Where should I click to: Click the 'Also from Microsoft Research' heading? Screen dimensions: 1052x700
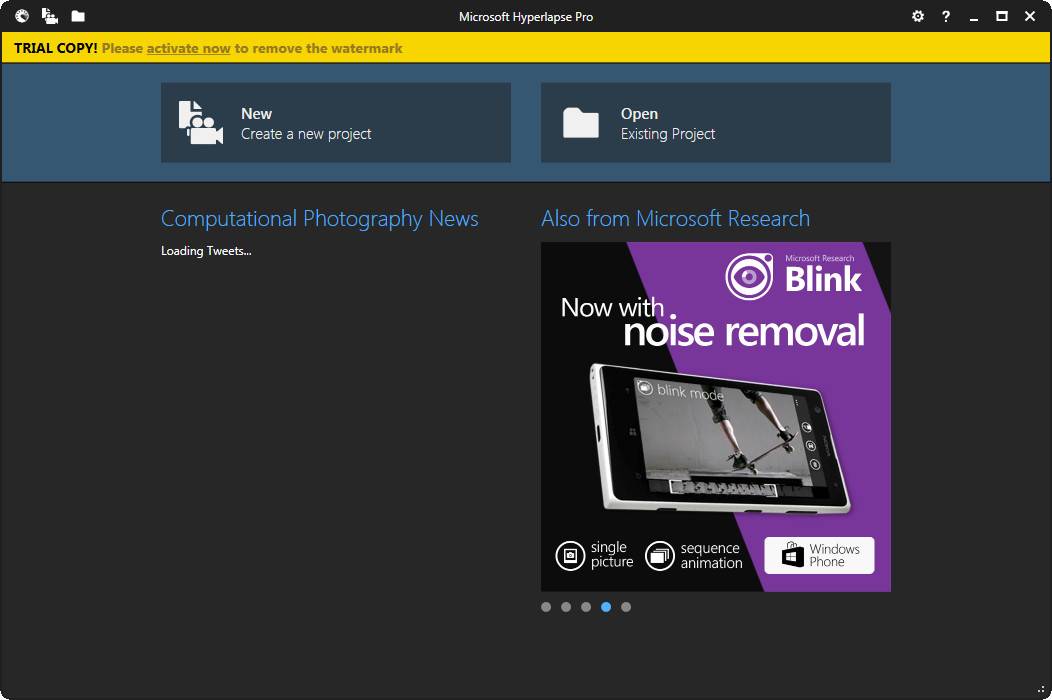tap(676, 219)
